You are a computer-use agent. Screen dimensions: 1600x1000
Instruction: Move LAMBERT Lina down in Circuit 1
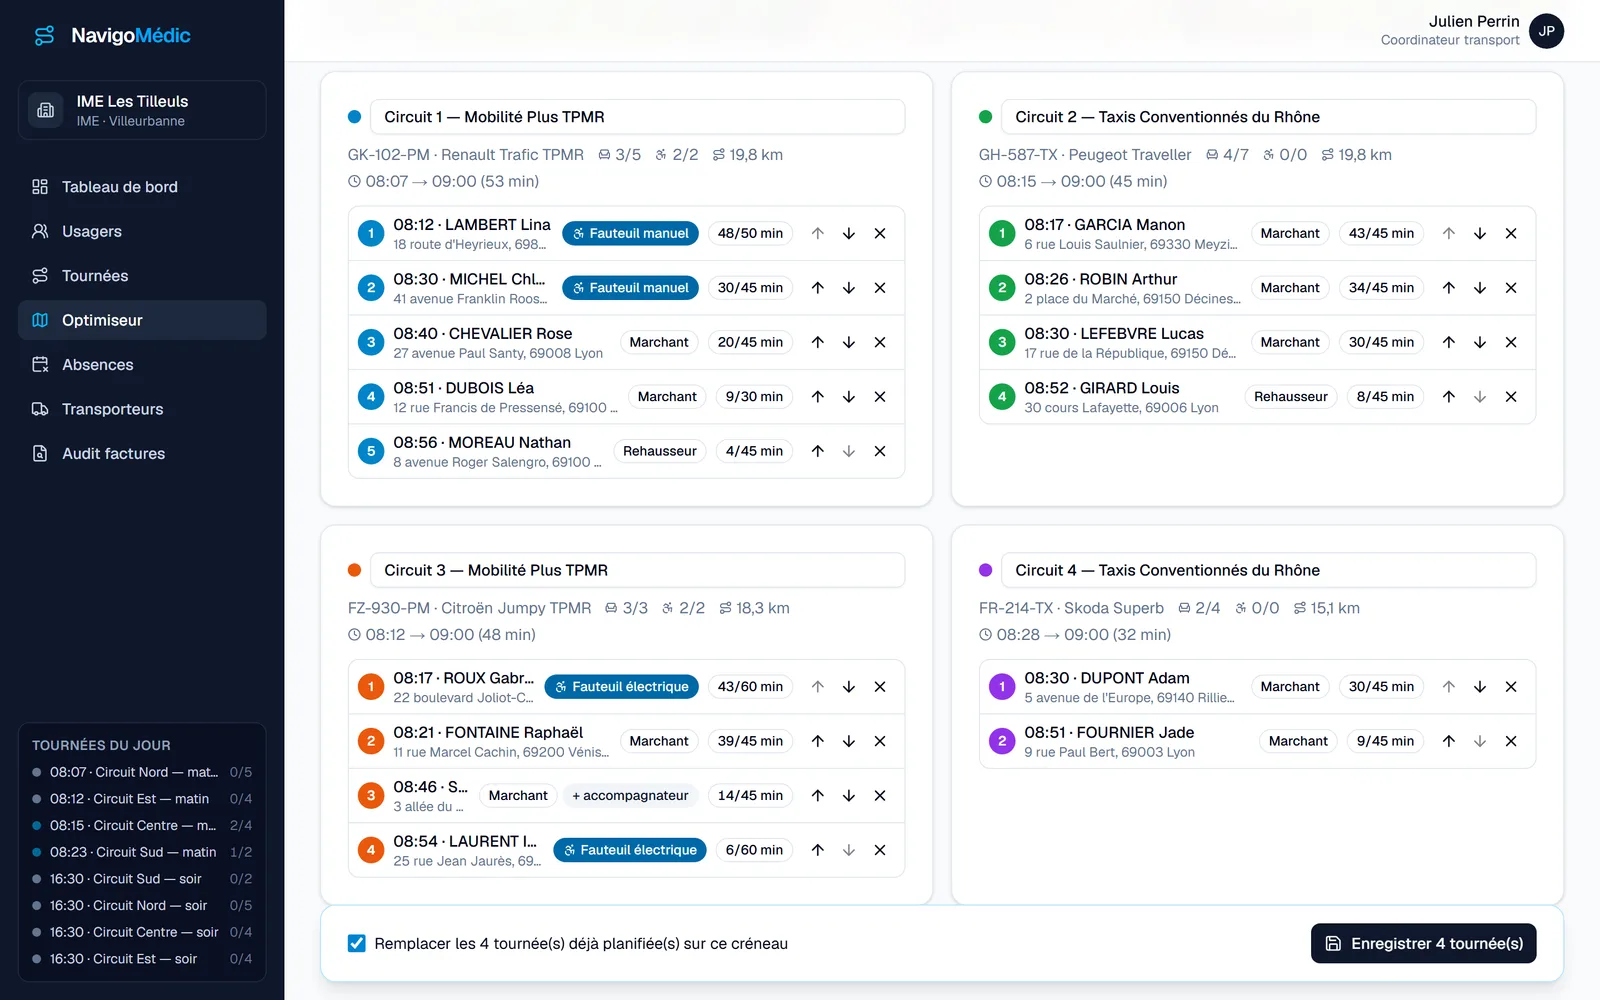849,233
